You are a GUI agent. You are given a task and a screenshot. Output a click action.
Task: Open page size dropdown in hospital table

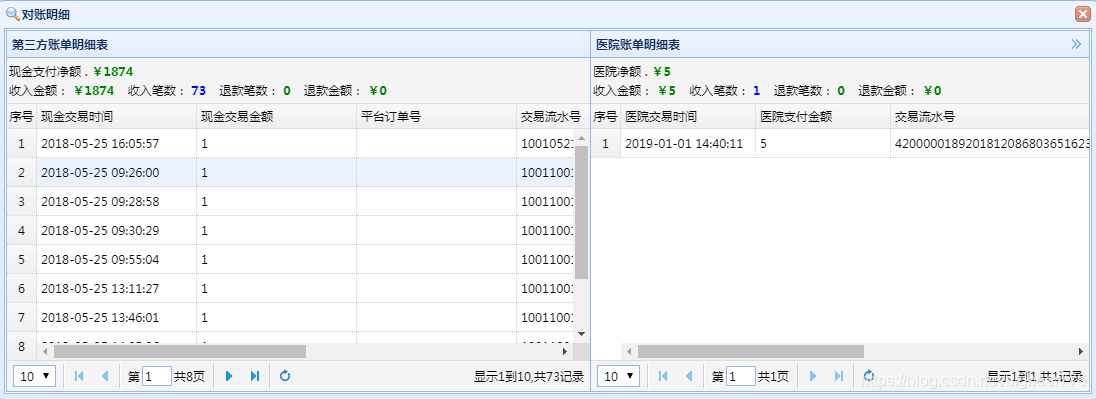pos(619,376)
